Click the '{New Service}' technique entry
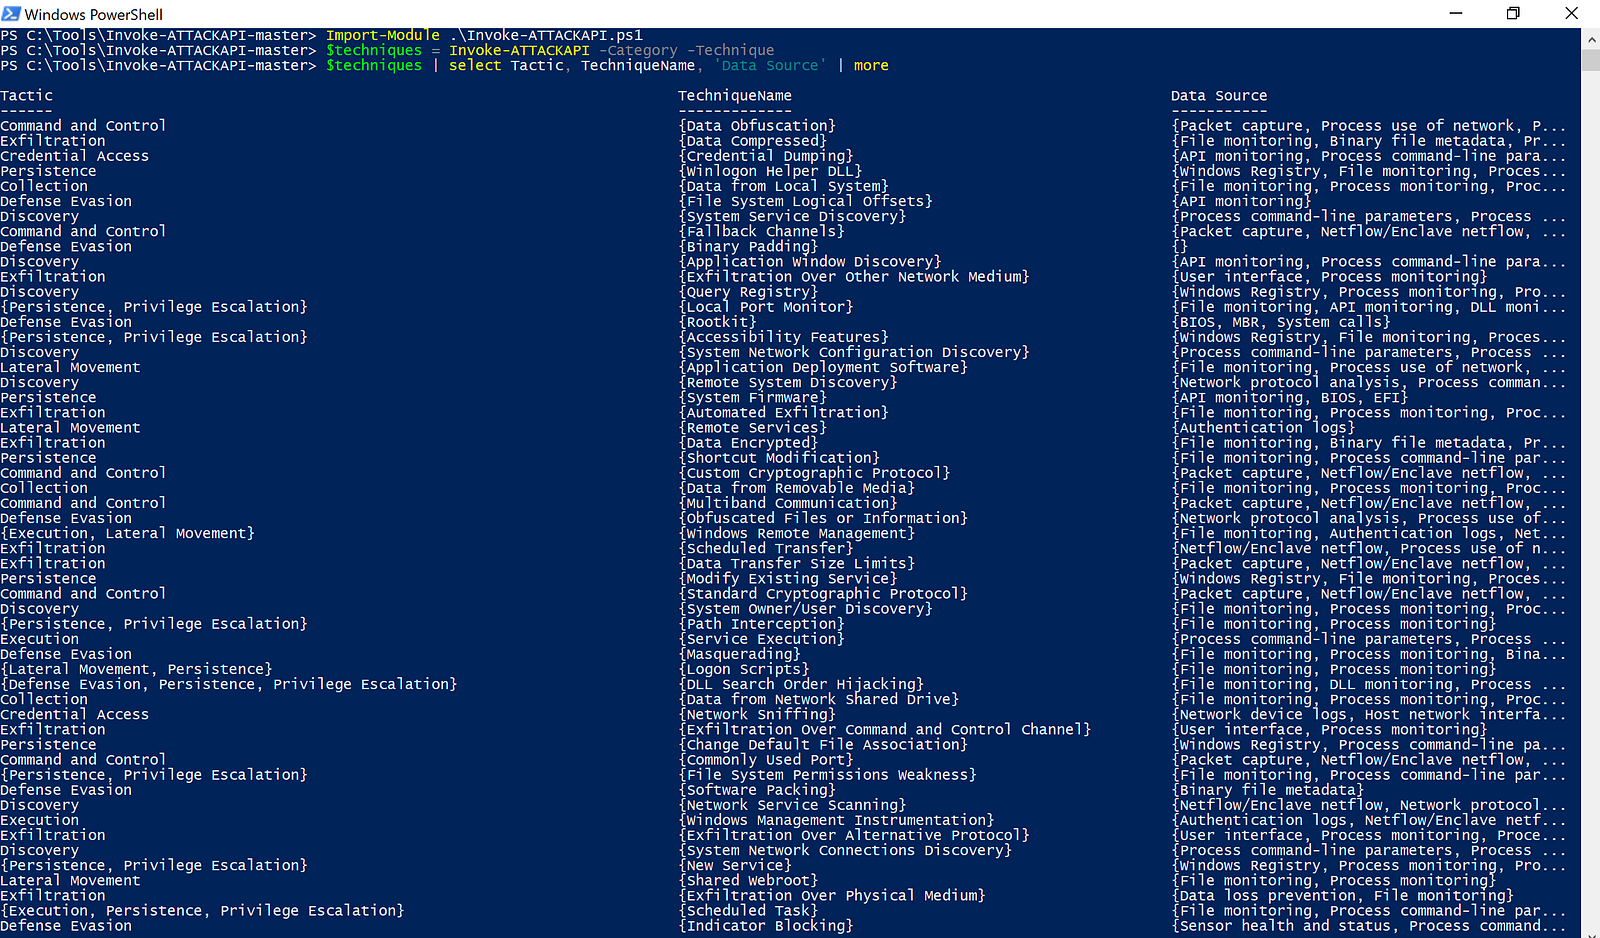 pos(735,865)
